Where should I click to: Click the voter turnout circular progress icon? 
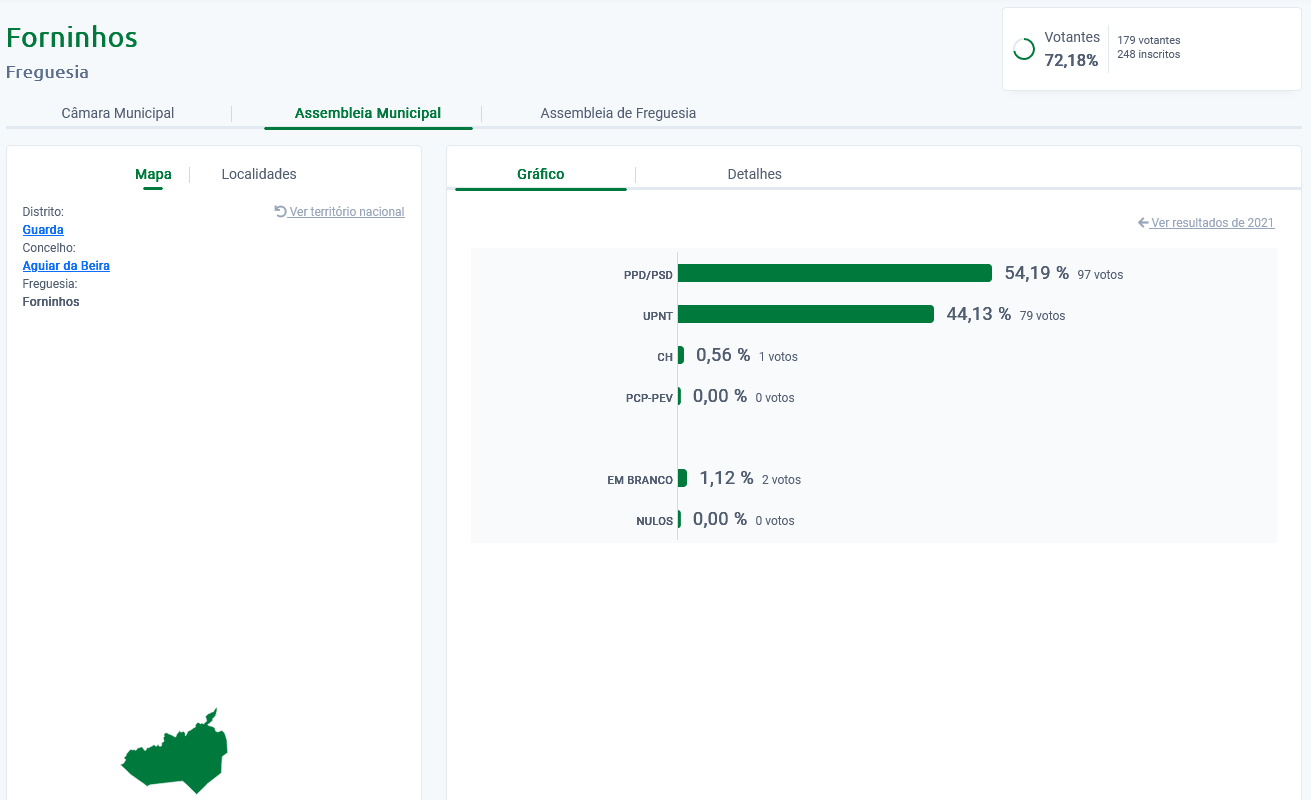[x=1024, y=49]
